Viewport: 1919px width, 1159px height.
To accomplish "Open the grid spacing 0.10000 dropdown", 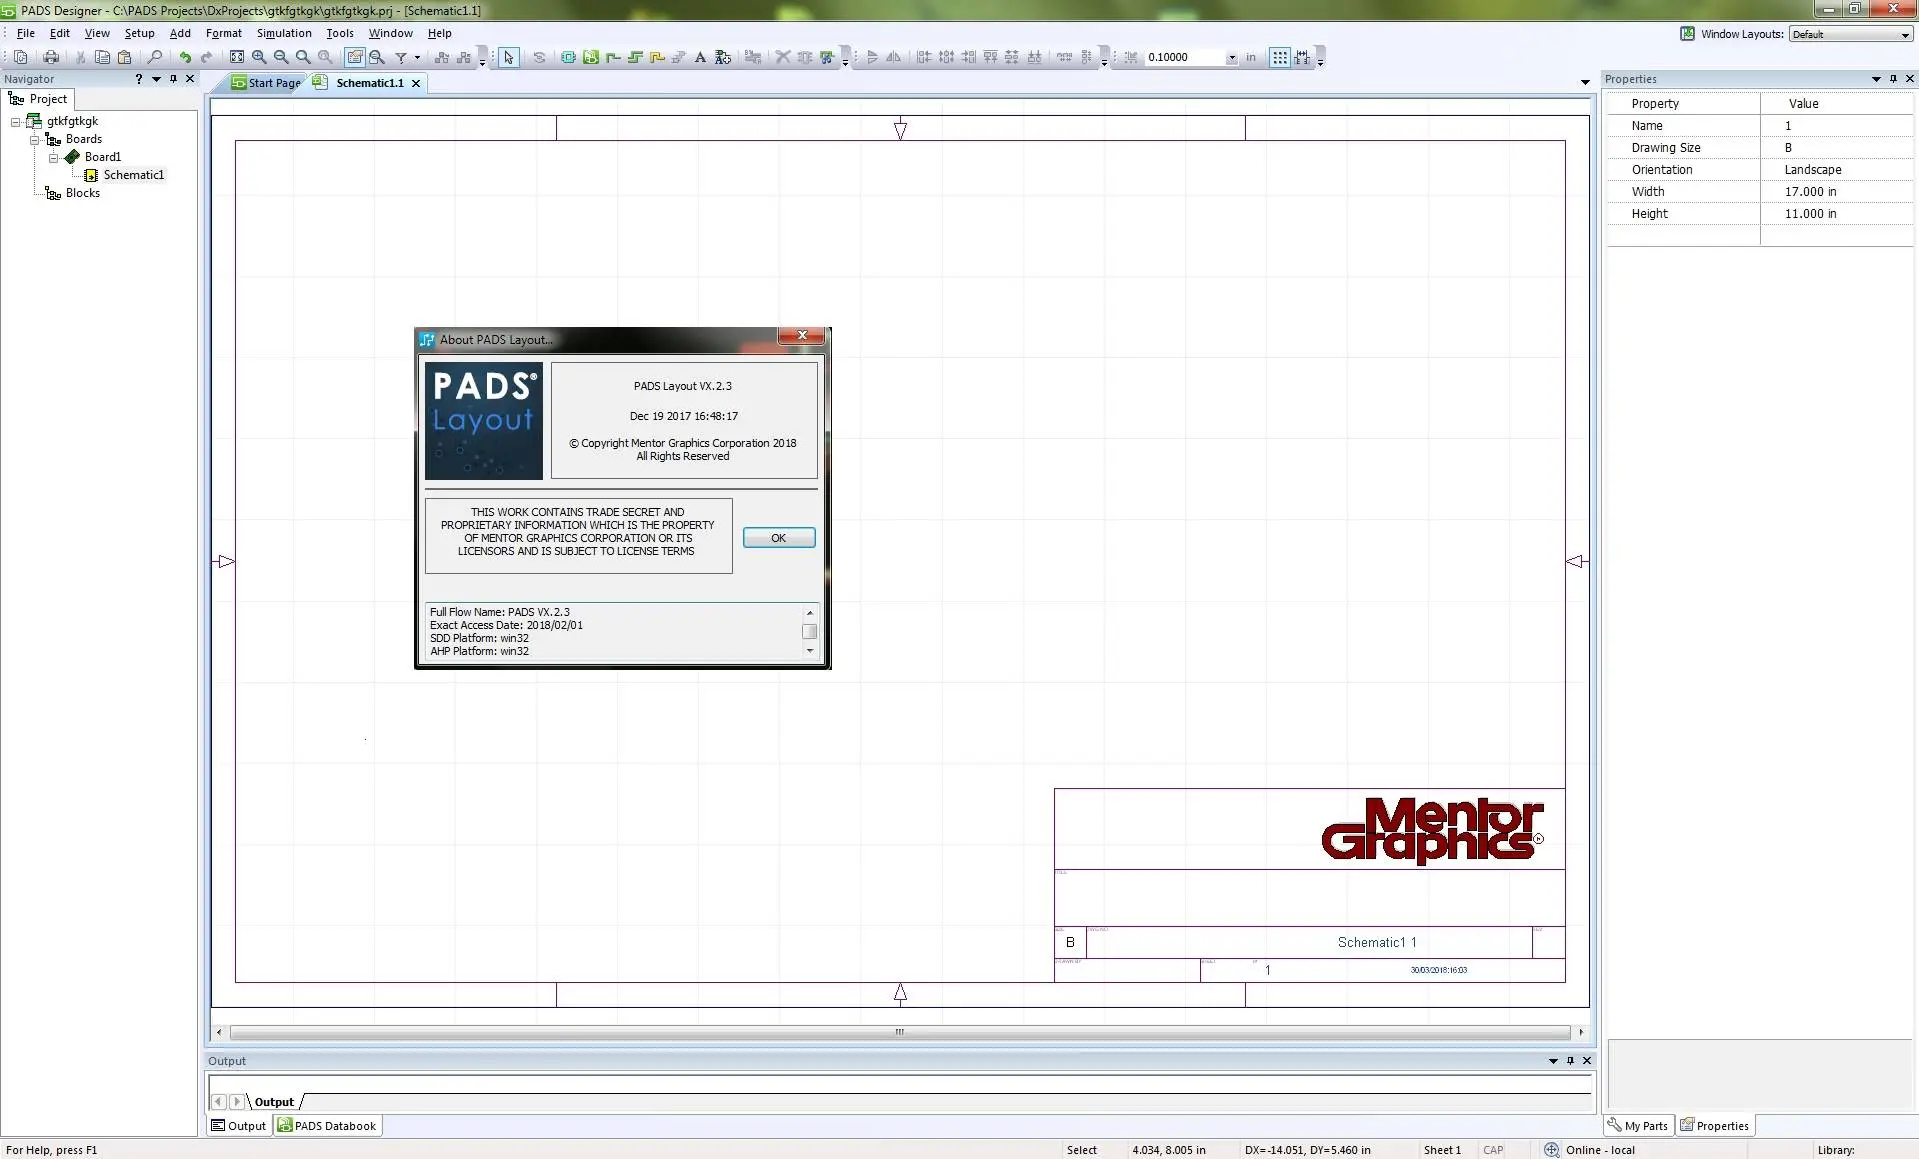I will (1231, 58).
